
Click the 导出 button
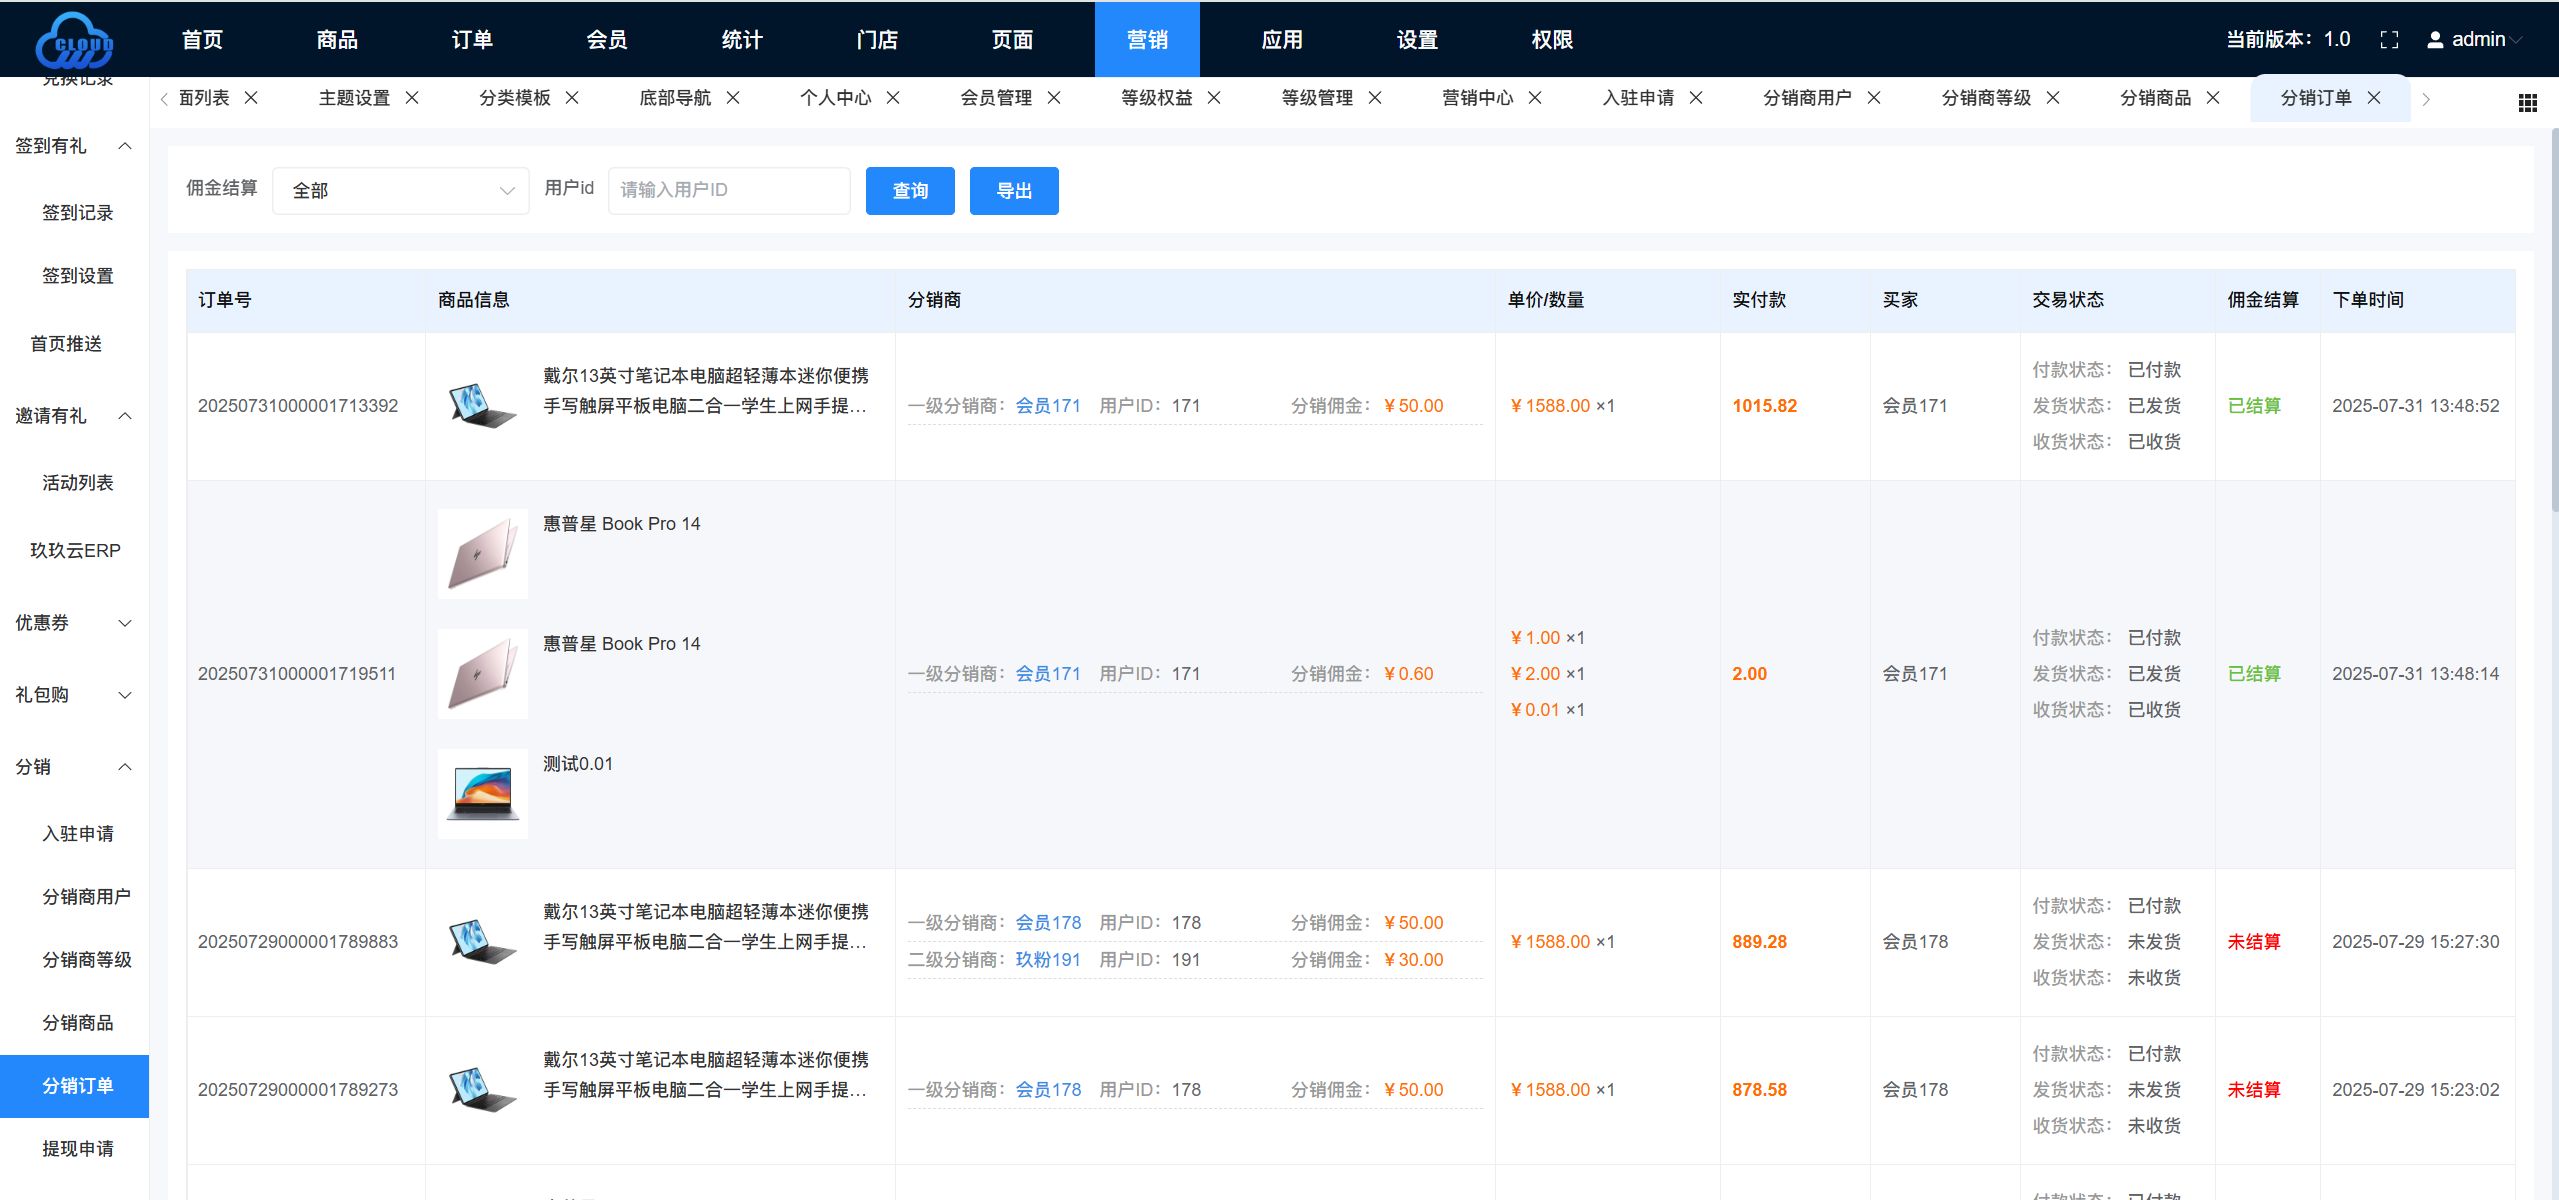pos(1013,191)
